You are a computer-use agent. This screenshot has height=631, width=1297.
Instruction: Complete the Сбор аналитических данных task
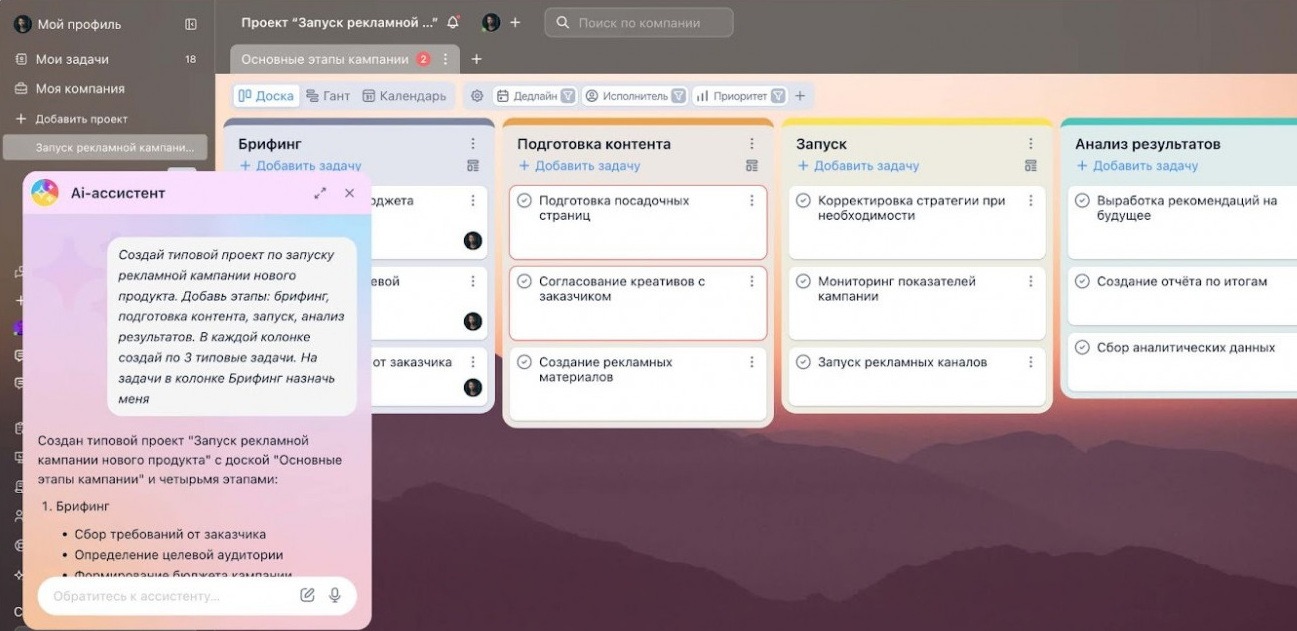pos(1083,345)
